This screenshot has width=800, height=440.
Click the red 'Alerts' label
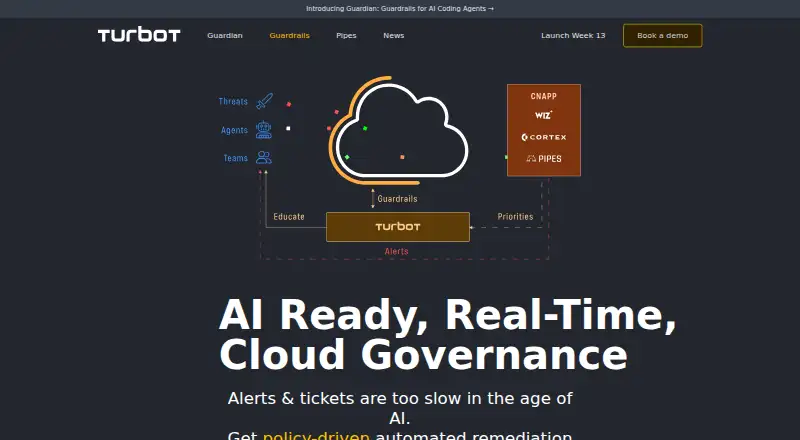[x=396, y=251]
